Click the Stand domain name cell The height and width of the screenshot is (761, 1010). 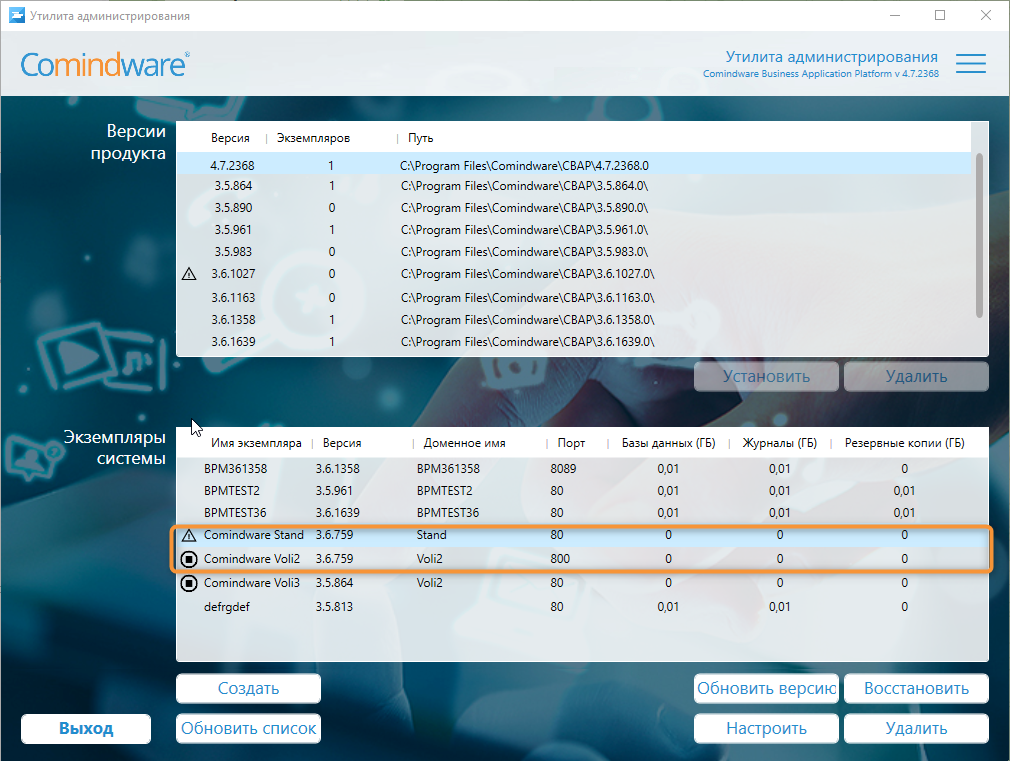coord(432,535)
